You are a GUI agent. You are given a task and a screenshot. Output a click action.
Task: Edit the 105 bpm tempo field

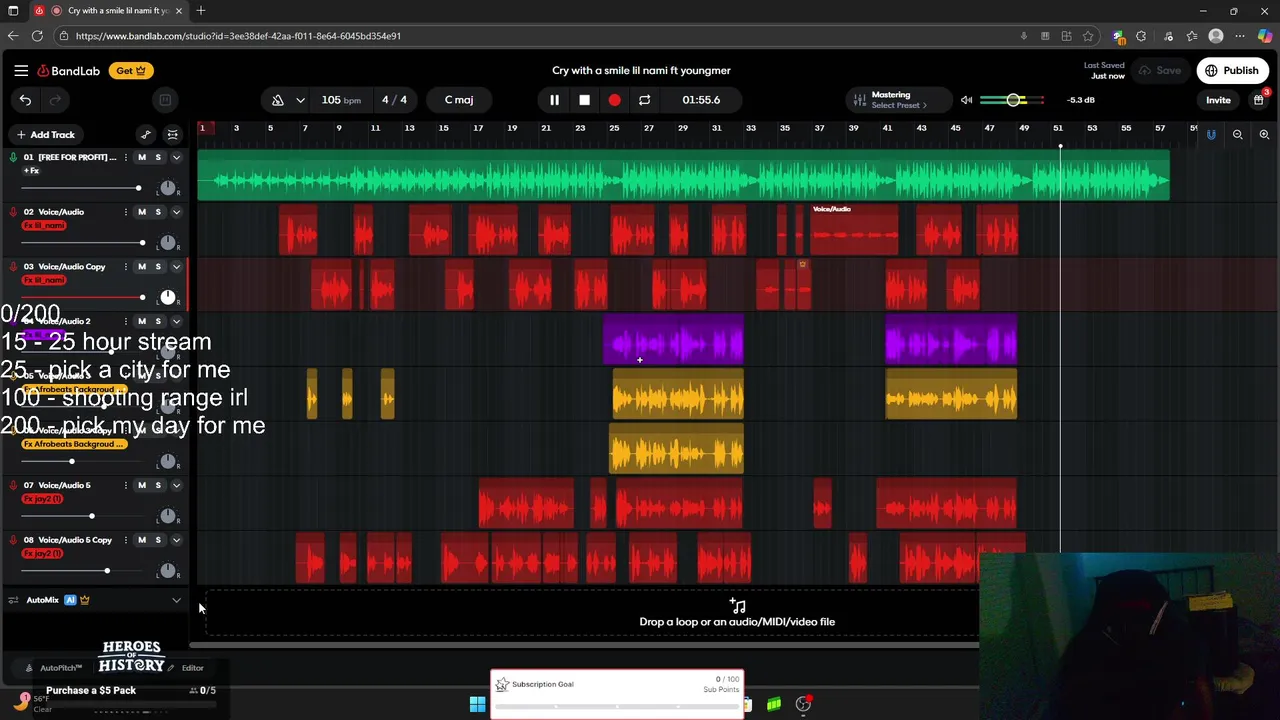tap(341, 100)
